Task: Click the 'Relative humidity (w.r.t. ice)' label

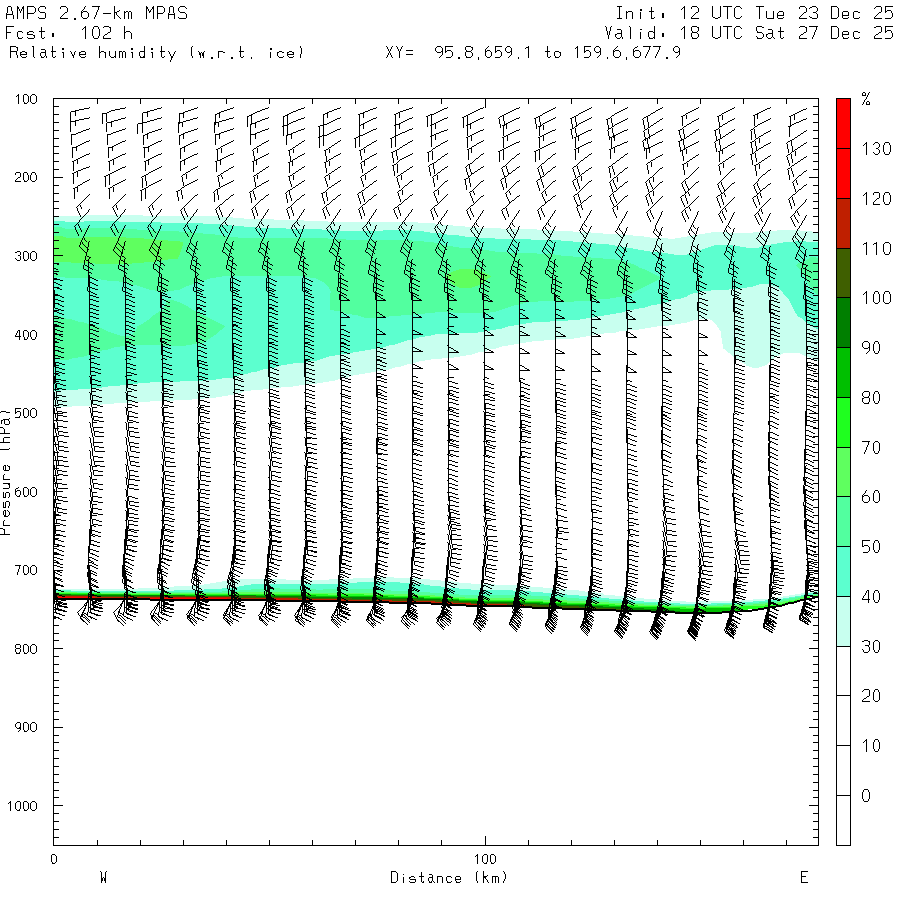Action: click(x=157, y=52)
